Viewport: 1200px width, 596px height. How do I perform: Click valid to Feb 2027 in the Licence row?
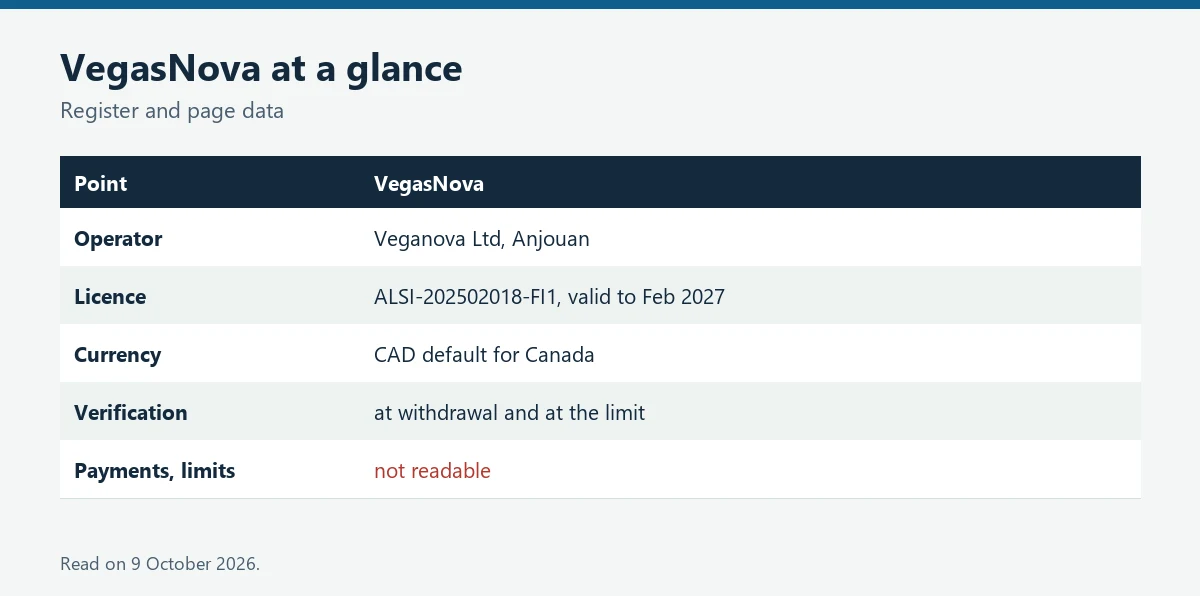click(x=645, y=297)
